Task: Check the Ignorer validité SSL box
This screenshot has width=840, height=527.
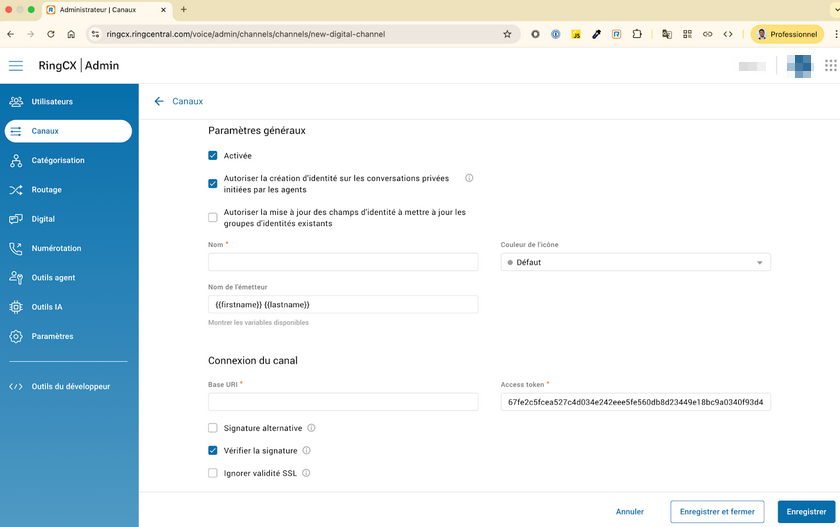Action: tap(213, 473)
